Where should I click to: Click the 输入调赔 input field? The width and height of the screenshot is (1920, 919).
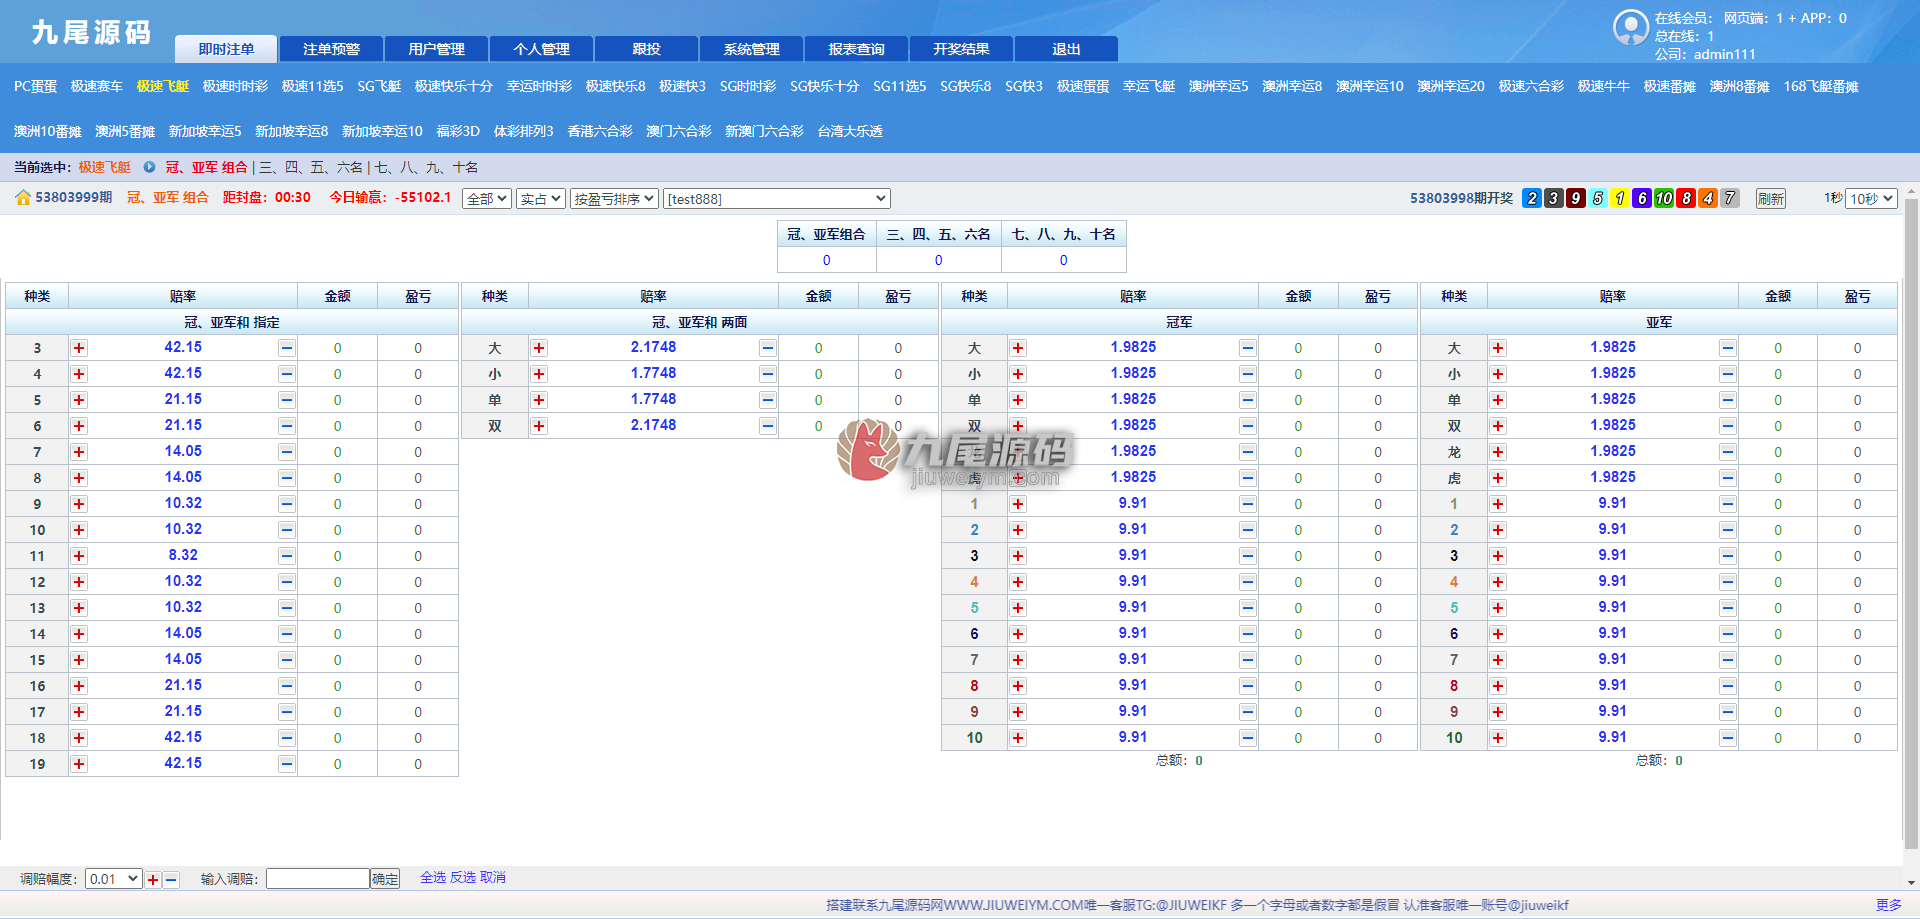318,879
